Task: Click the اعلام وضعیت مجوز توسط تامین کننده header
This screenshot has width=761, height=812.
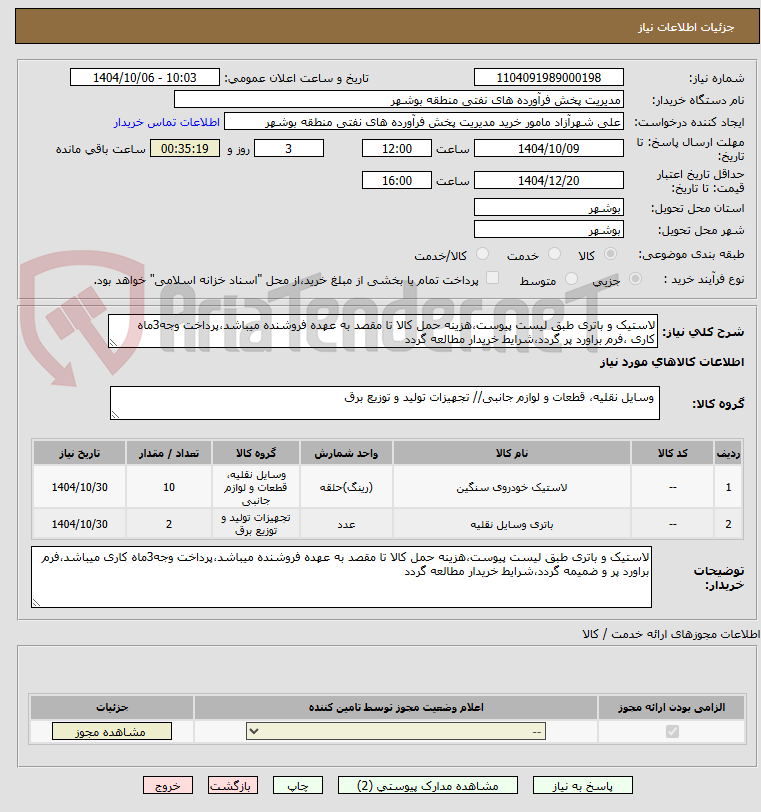Action: 396,707
